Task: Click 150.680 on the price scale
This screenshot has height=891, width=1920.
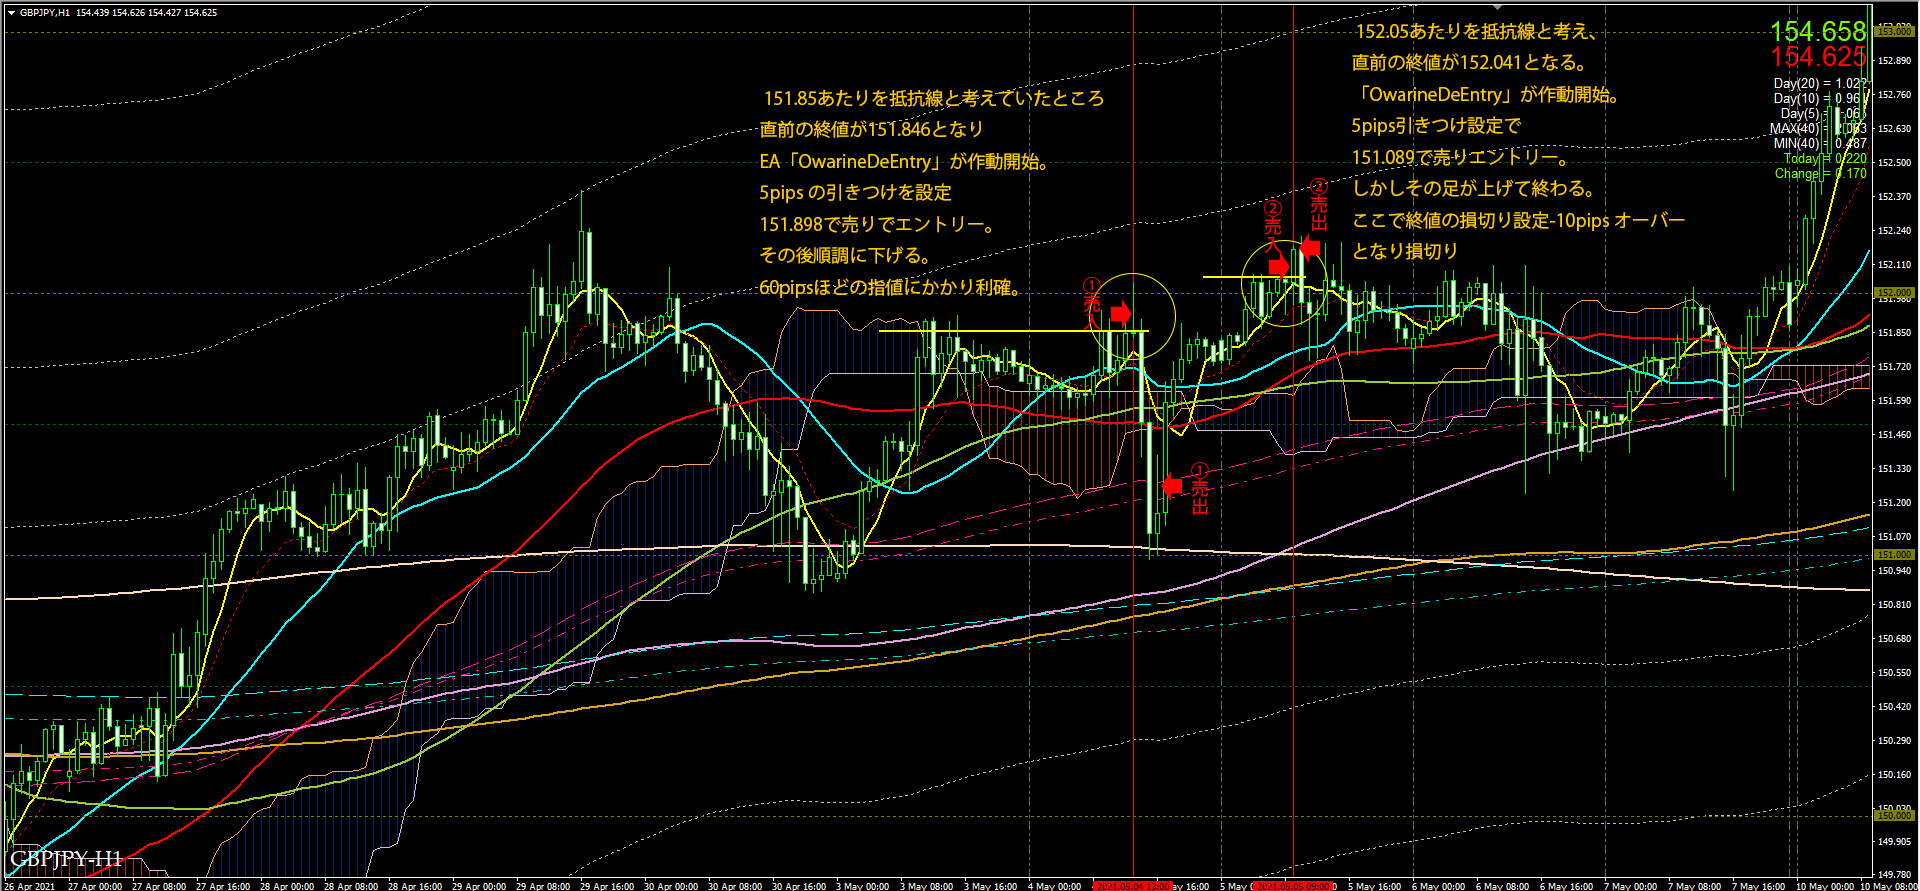Action: (x=1895, y=639)
